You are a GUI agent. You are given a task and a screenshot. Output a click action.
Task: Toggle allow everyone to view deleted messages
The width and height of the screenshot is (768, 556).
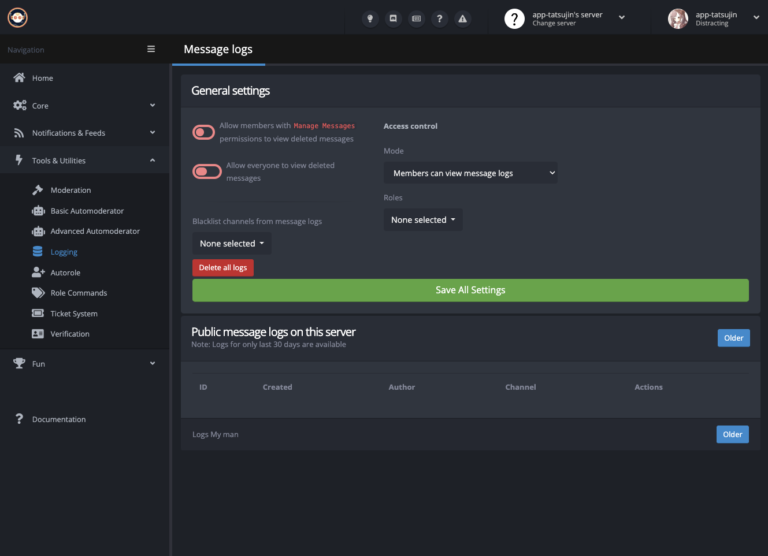point(207,171)
